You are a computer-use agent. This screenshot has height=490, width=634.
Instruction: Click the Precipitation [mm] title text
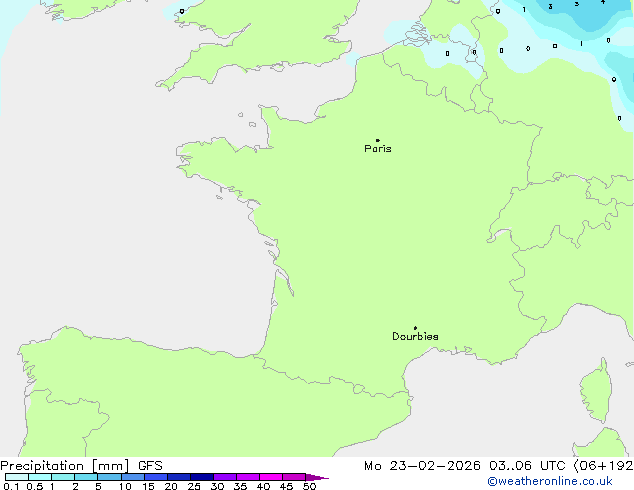[x=64, y=466]
